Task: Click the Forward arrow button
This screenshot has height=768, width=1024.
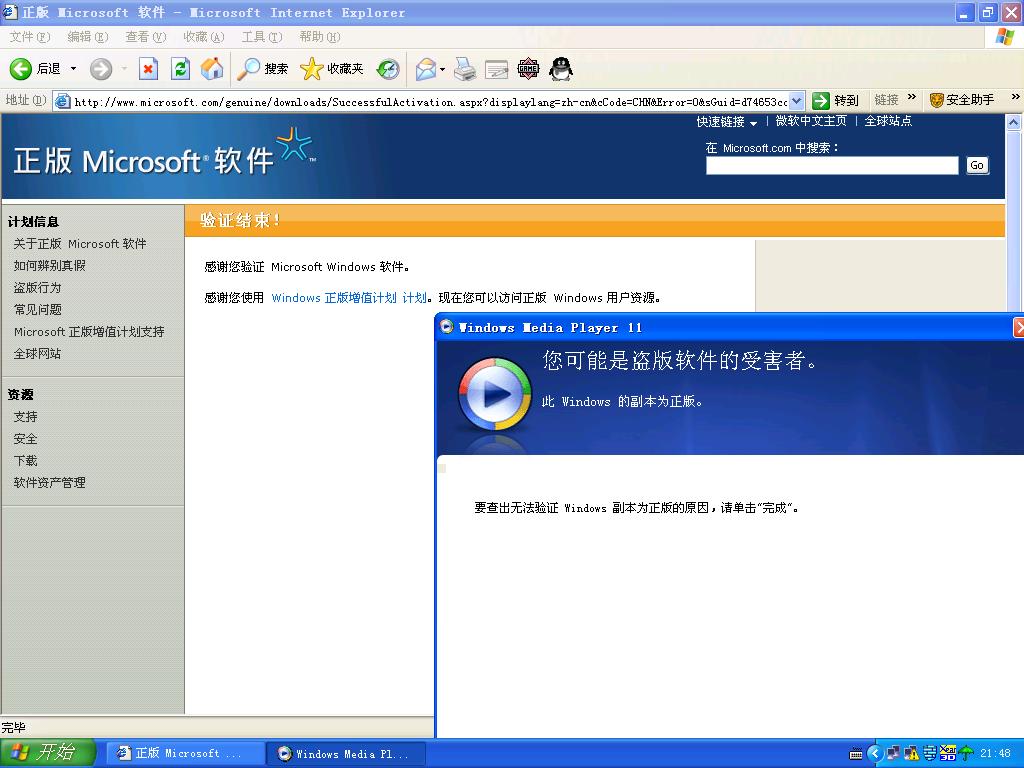Action: pos(101,69)
